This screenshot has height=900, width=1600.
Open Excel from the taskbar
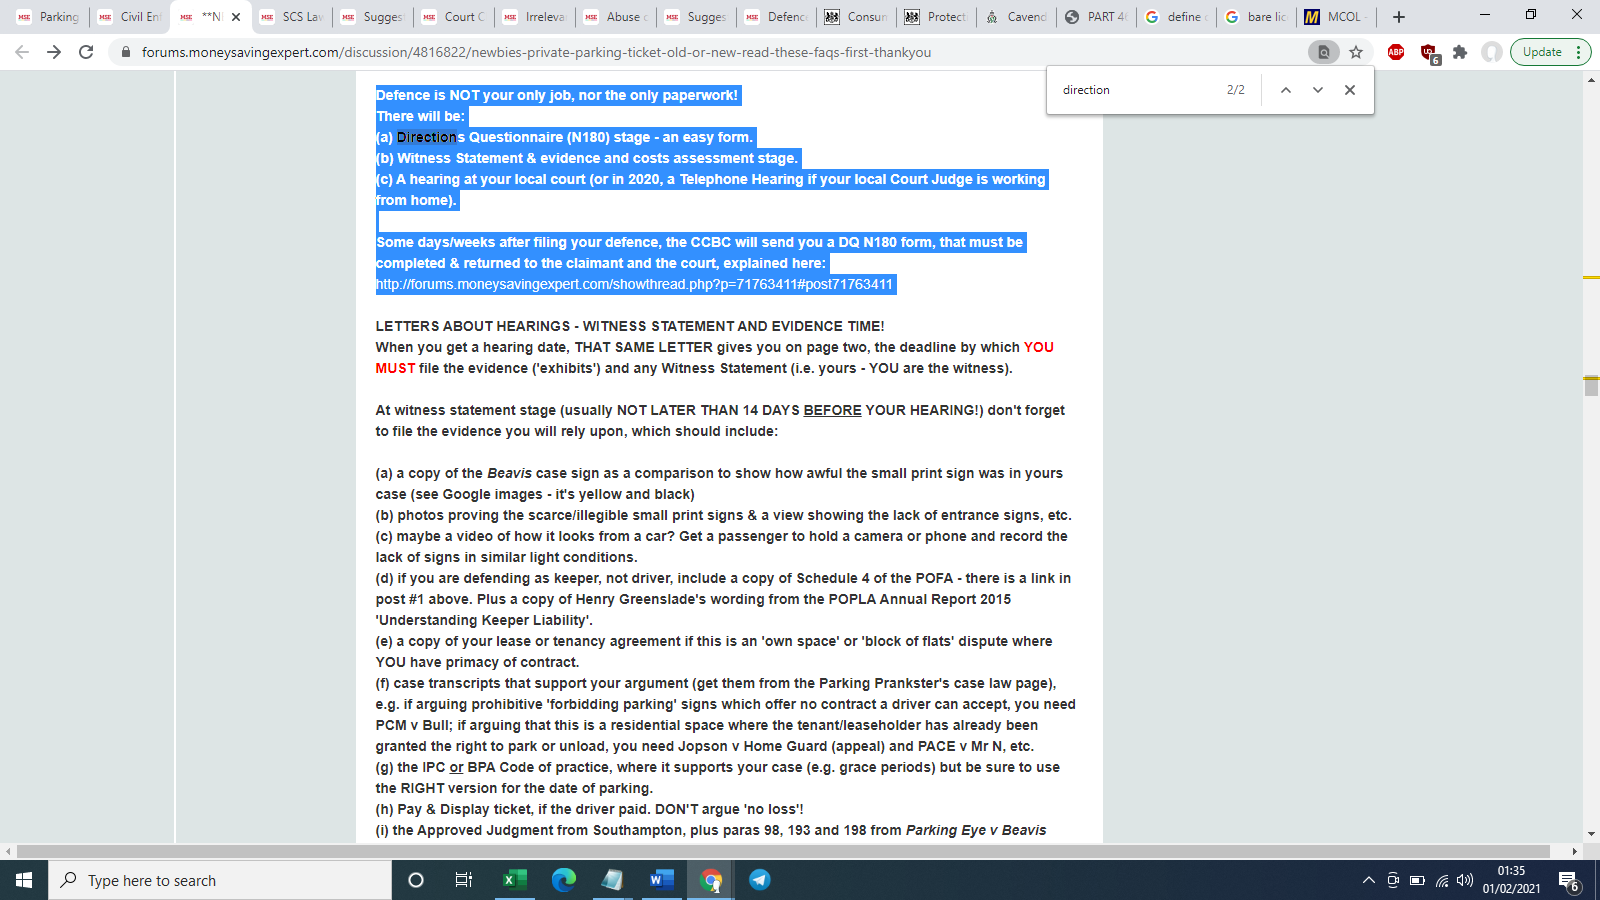click(514, 880)
